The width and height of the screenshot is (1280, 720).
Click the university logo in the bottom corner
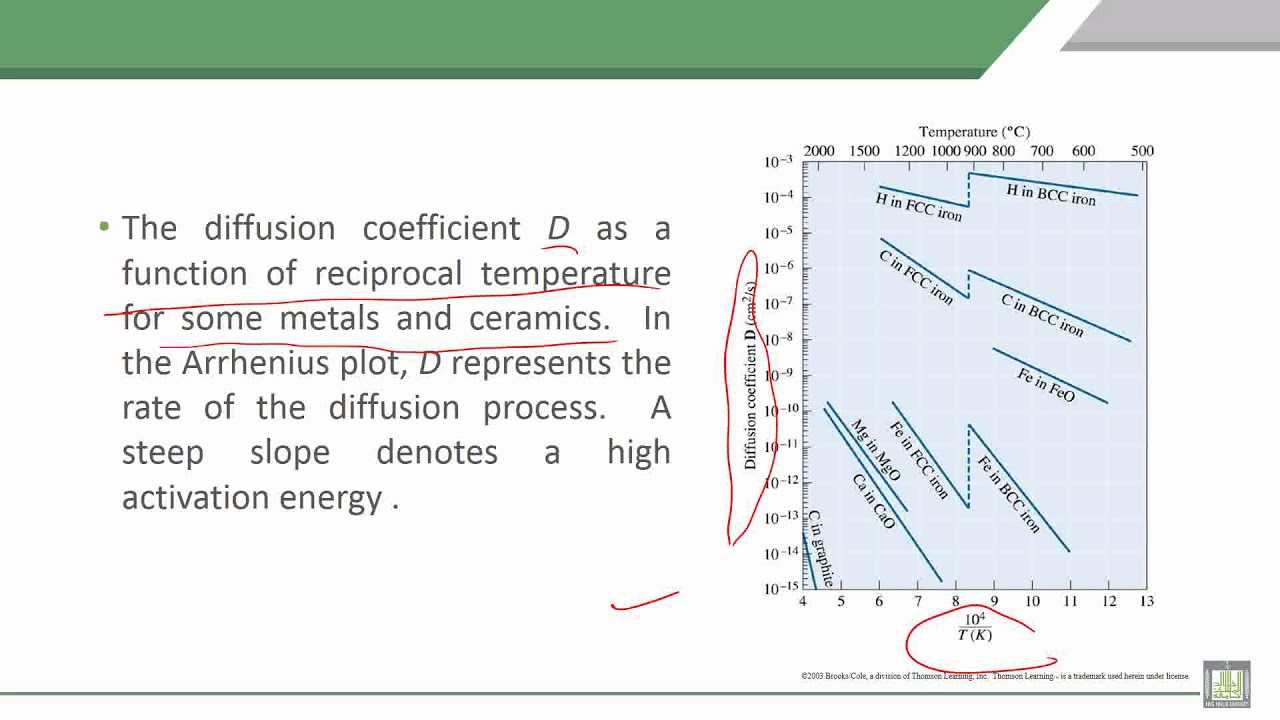click(1227, 685)
